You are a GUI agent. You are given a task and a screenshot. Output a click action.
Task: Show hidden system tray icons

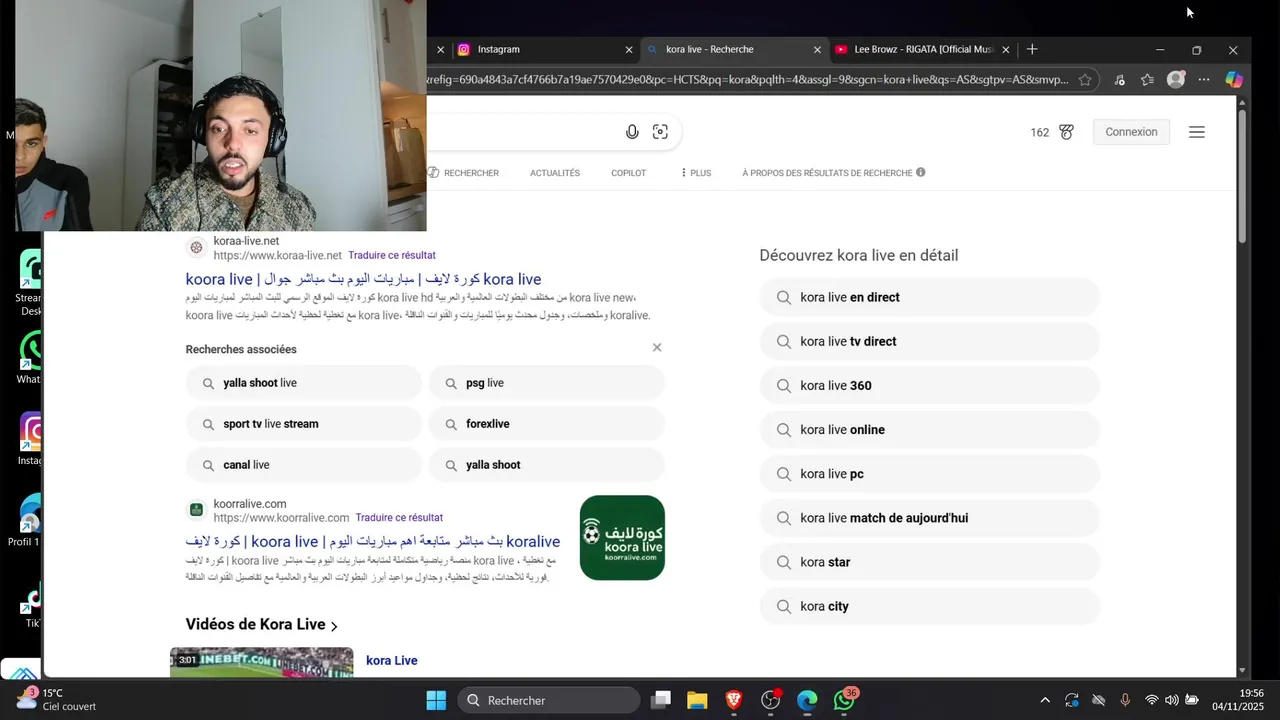tap(1045, 700)
